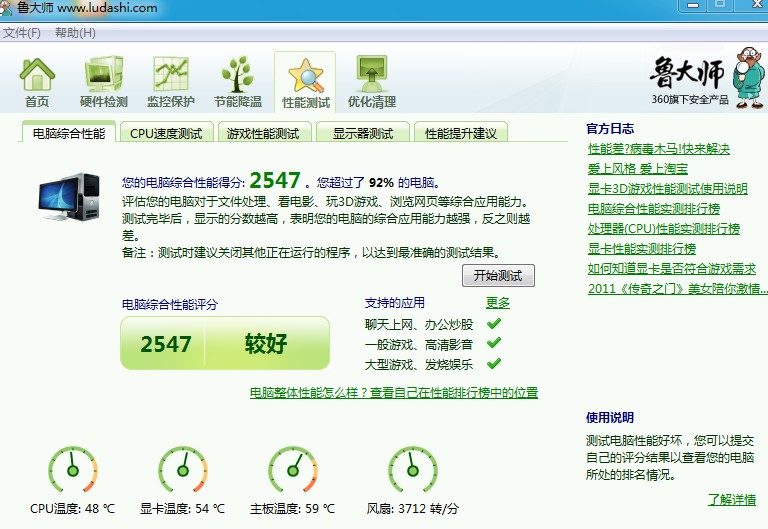Open 节能降温 energy saving icon
Viewport: 768px width, 529px height.
238,82
